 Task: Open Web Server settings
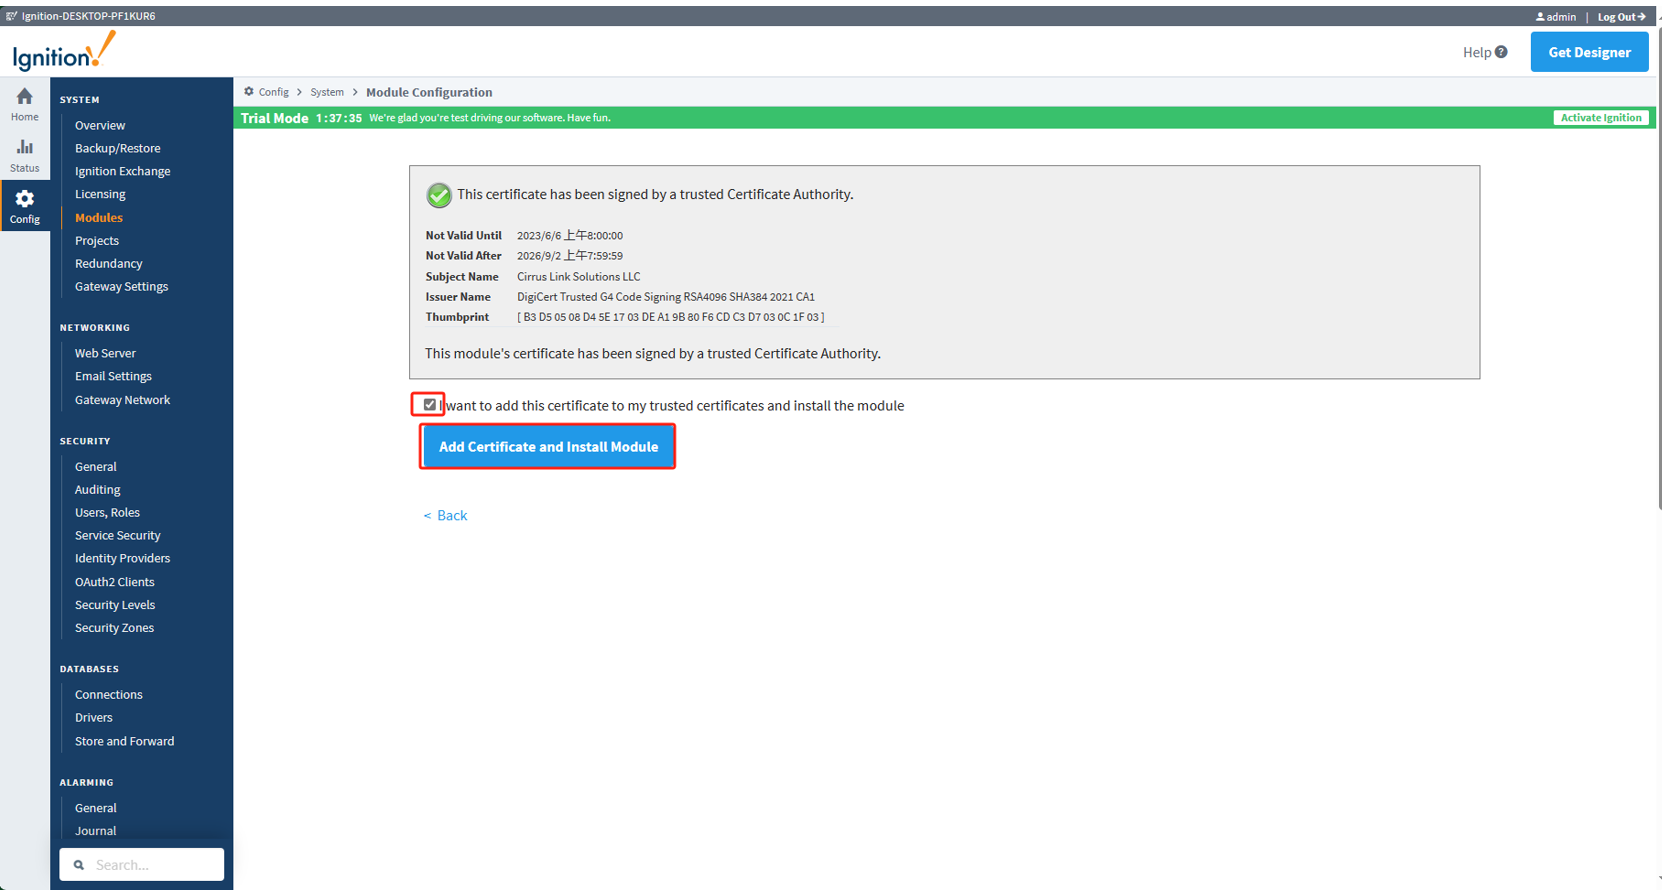(x=105, y=353)
